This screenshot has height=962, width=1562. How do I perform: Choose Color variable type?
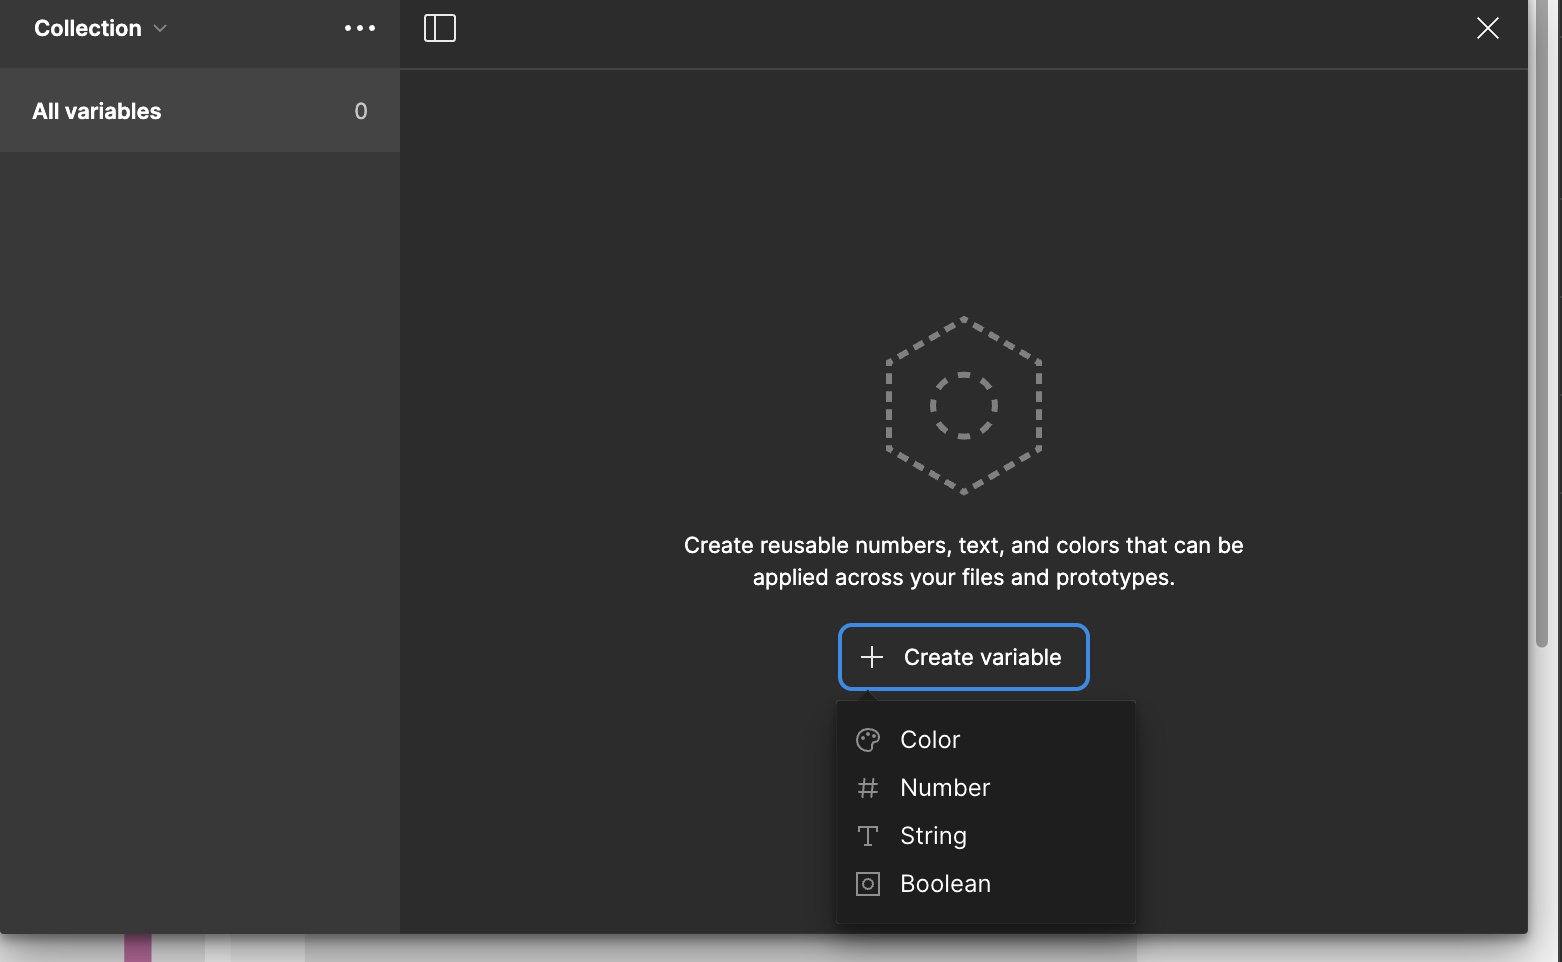(985, 740)
